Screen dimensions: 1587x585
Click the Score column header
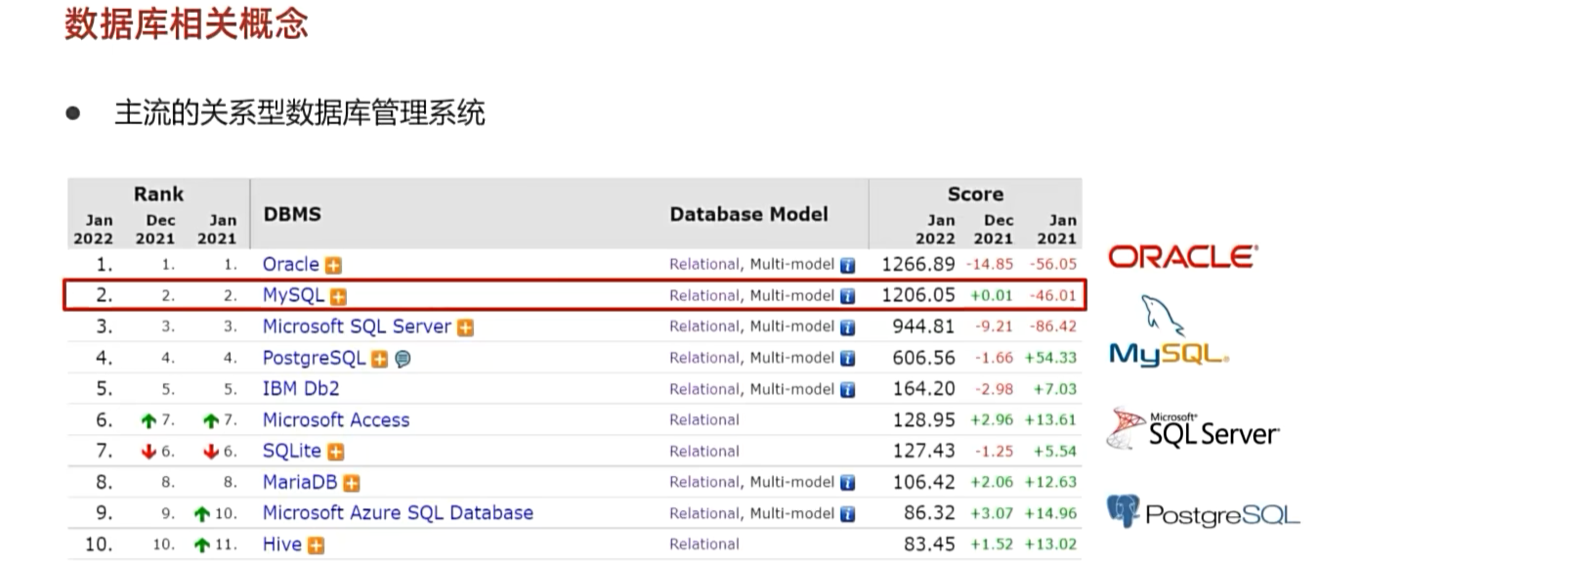tap(976, 194)
